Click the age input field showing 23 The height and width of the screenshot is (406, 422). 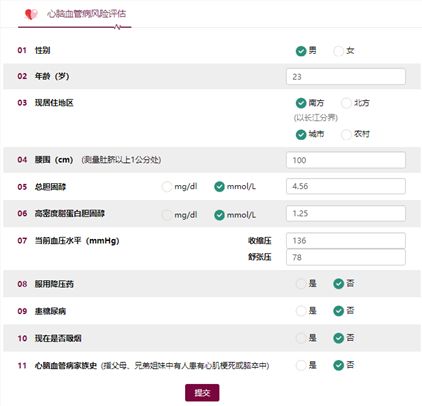tap(346, 77)
